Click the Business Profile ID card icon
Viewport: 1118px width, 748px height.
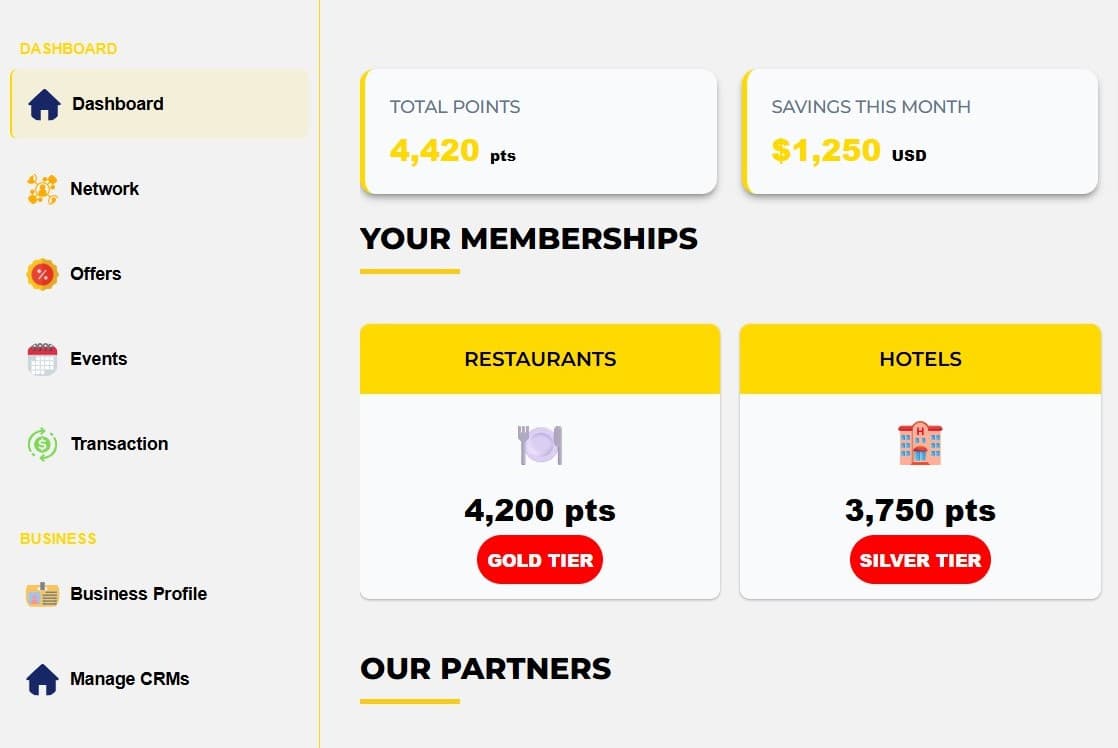(x=42, y=594)
